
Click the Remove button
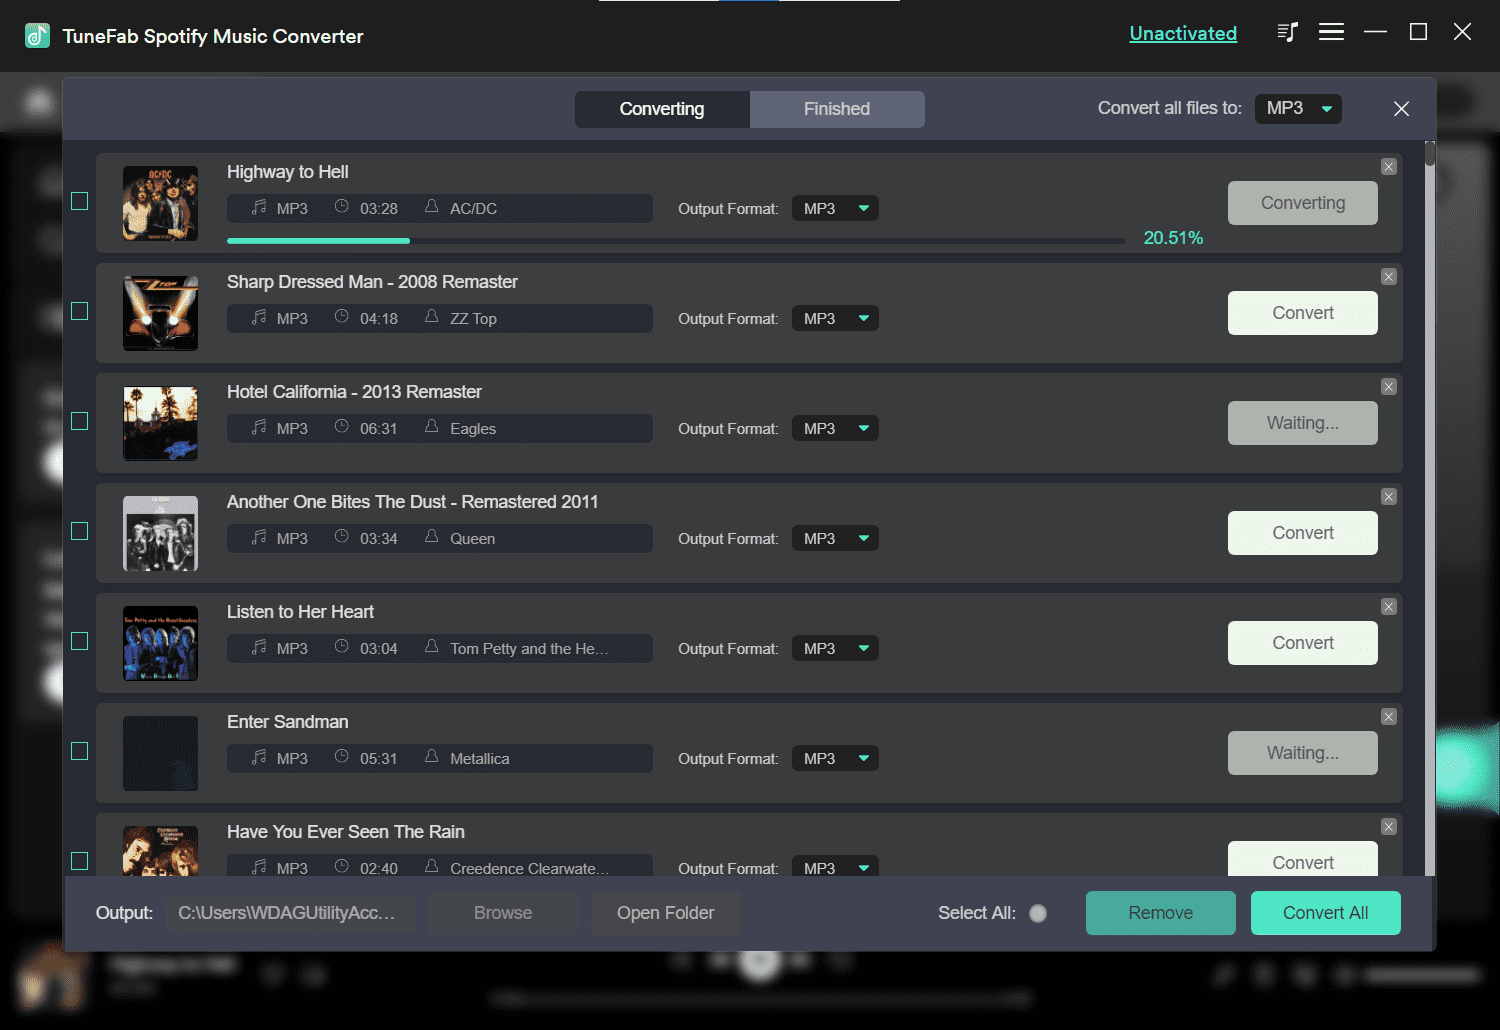(1161, 913)
